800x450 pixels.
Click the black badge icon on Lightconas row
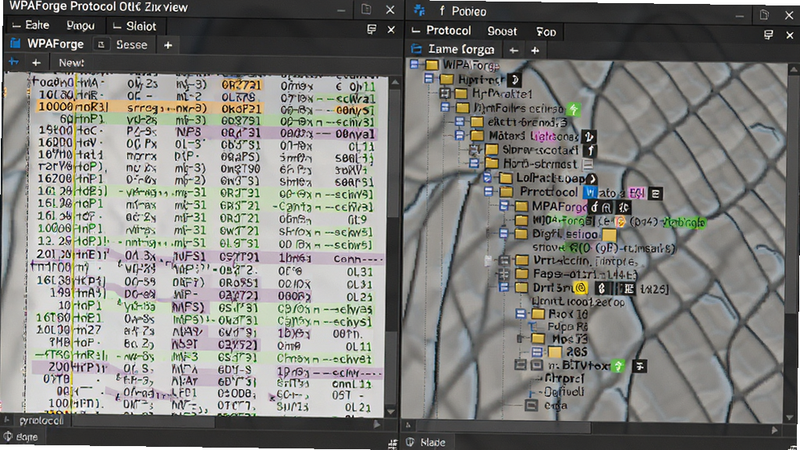pyautogui.click(x=589, y=136)
